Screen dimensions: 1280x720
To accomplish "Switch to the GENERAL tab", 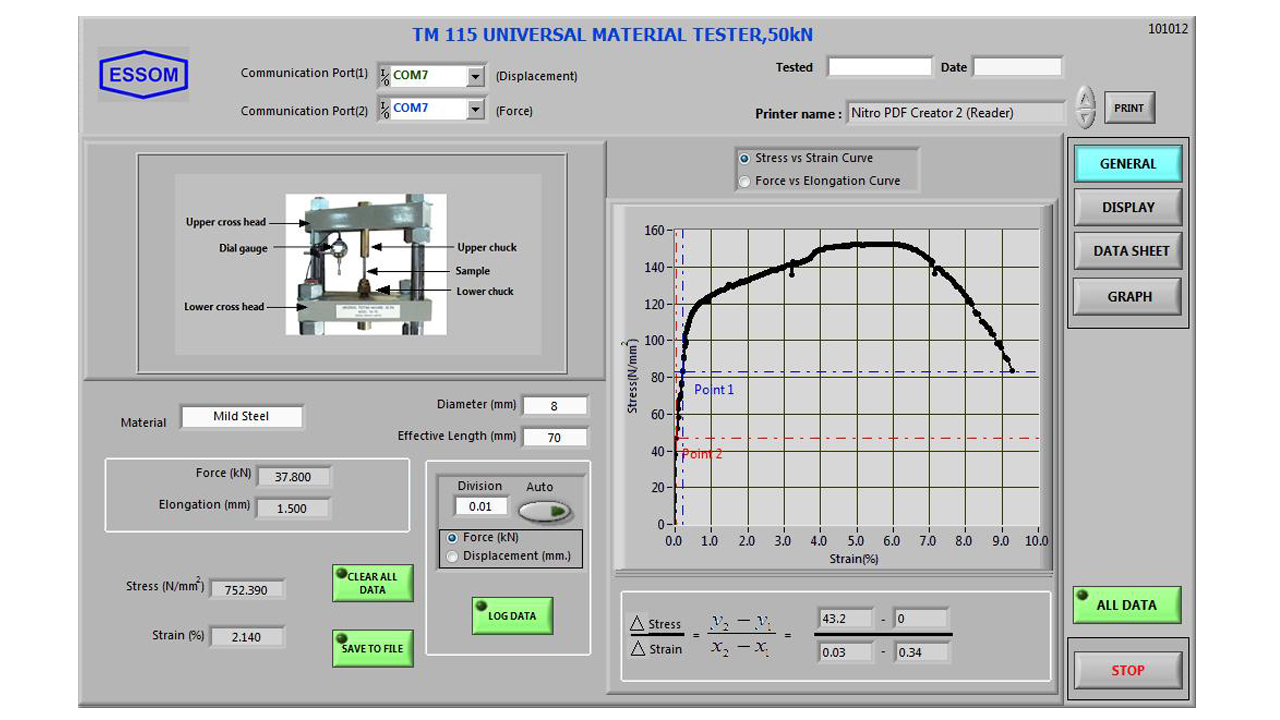I will pos(1127,164).
